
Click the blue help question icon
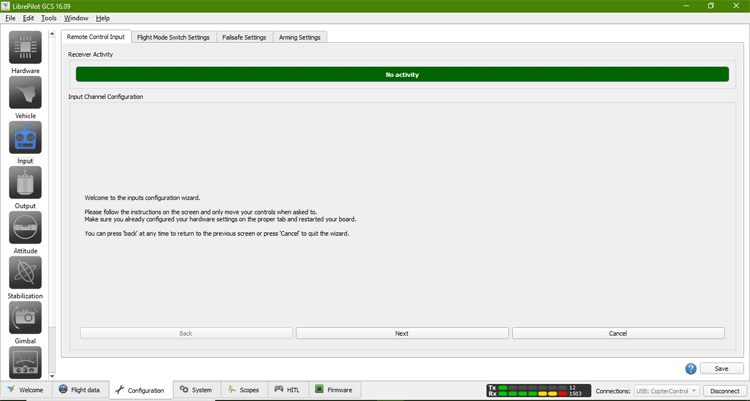pos(691,368)
